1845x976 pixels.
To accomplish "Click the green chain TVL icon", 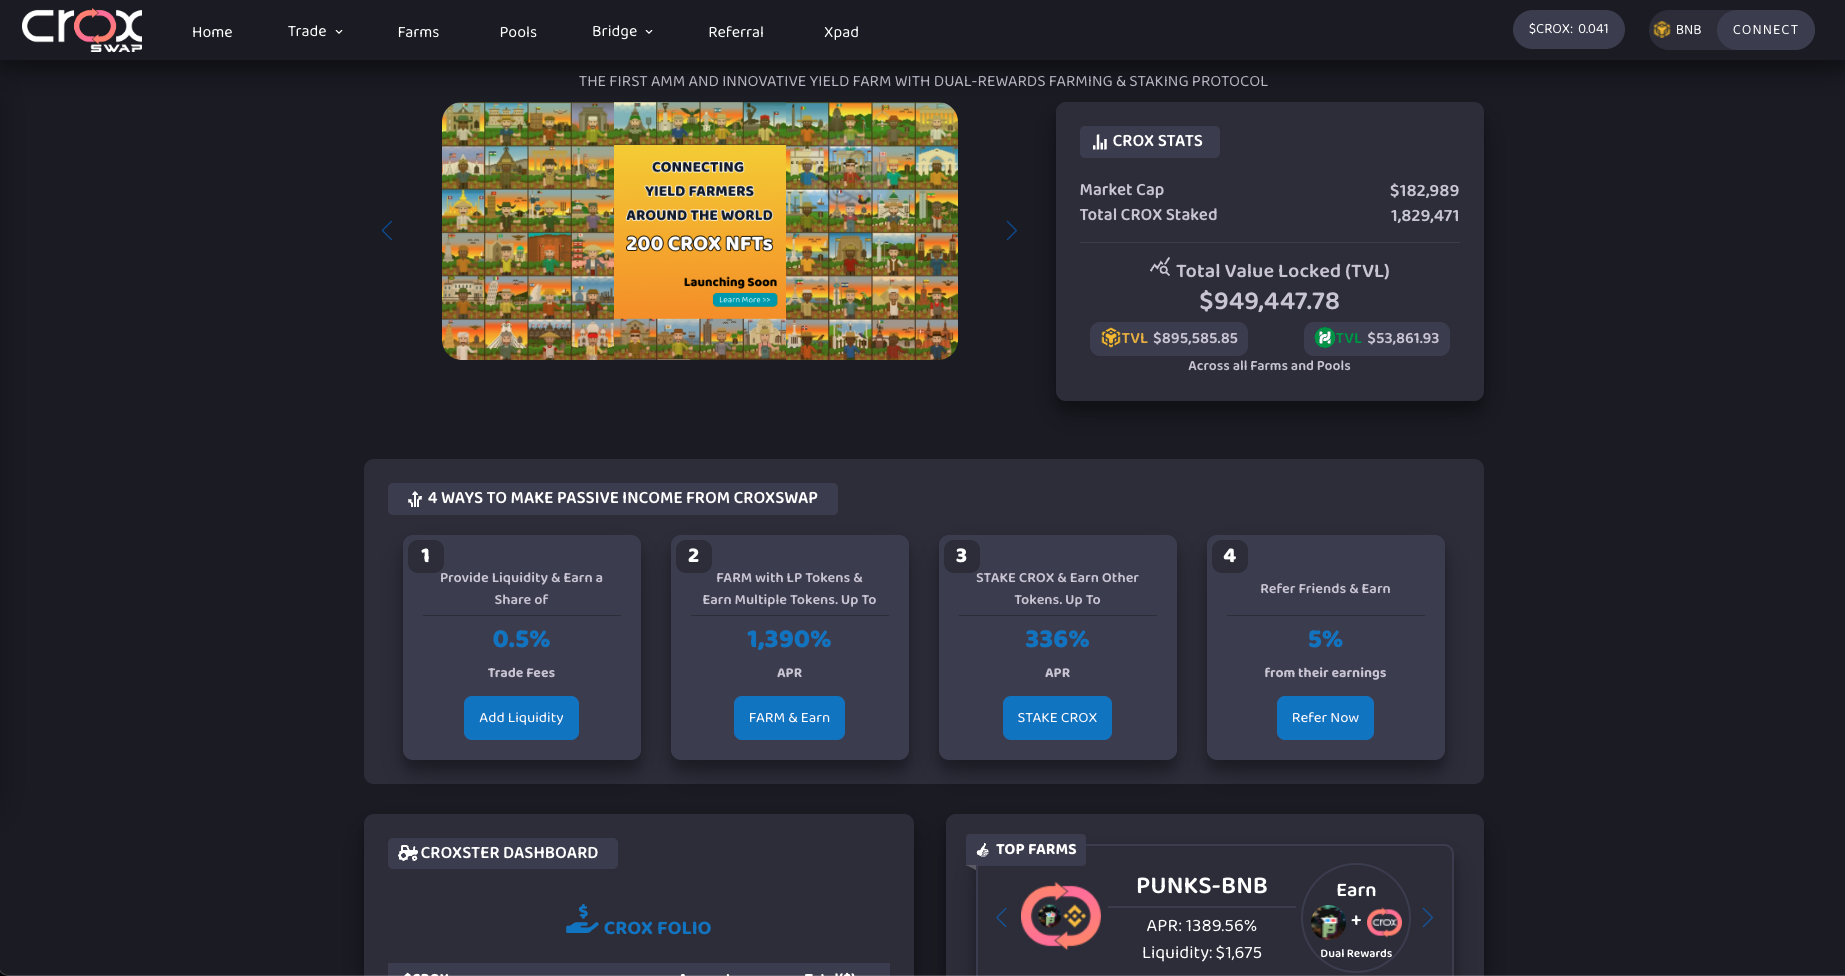I will click(x=1324, y=338).
